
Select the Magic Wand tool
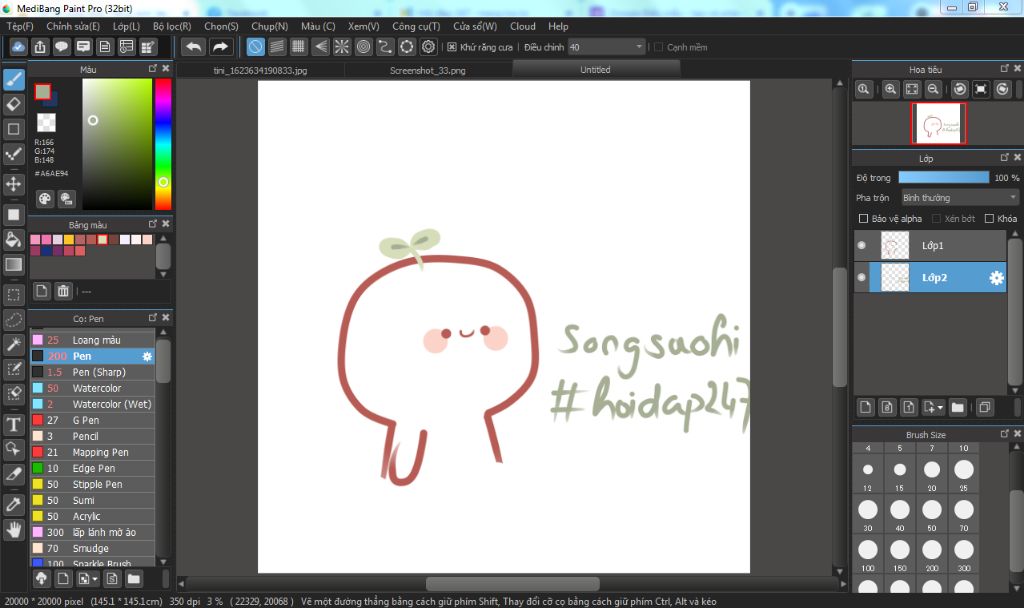pos(14,344)
